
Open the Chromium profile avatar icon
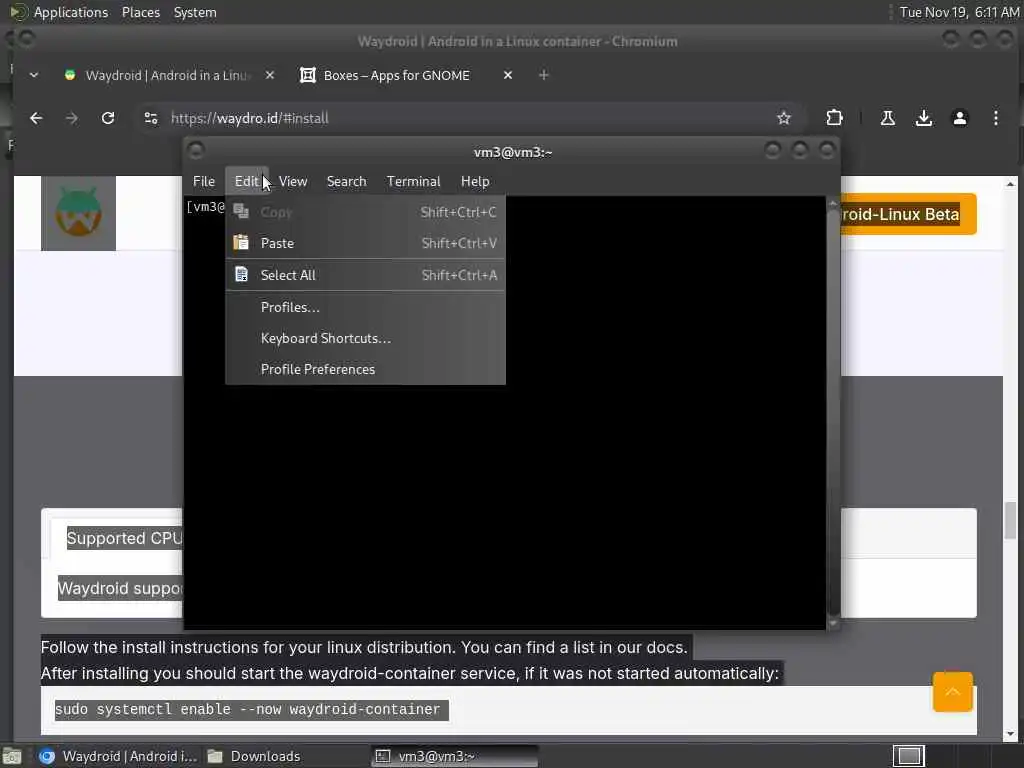tap(959, 118)
